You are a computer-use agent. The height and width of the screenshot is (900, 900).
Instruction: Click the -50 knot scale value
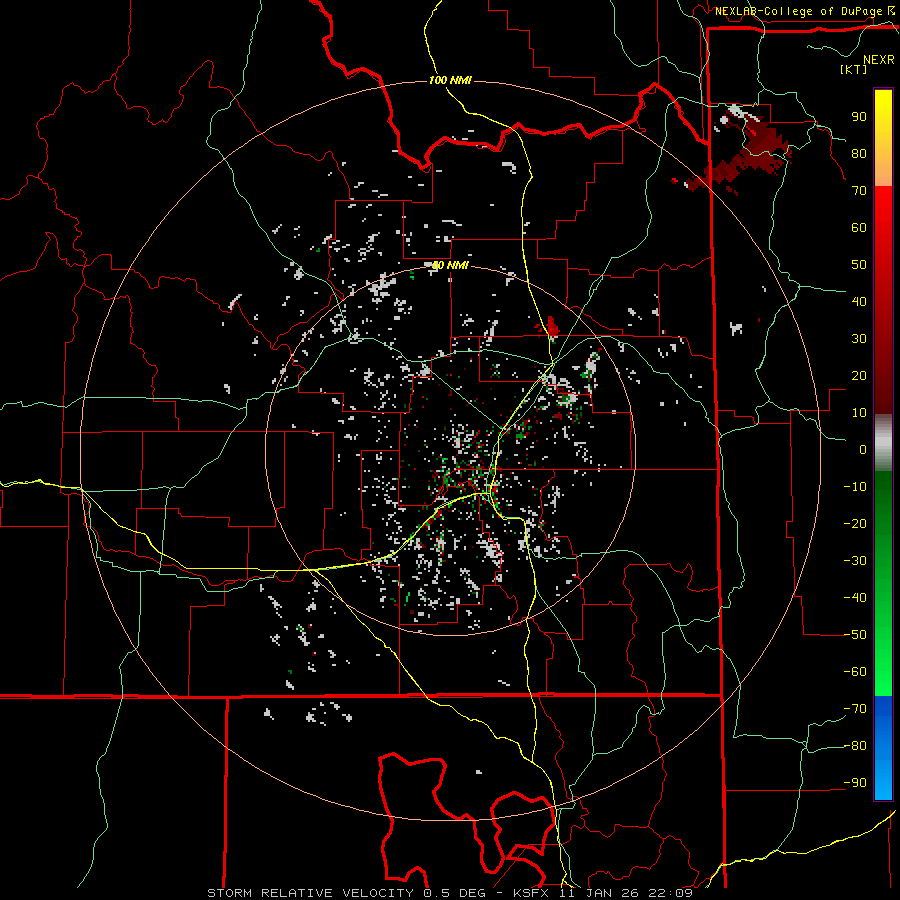[x=855, y=635]
